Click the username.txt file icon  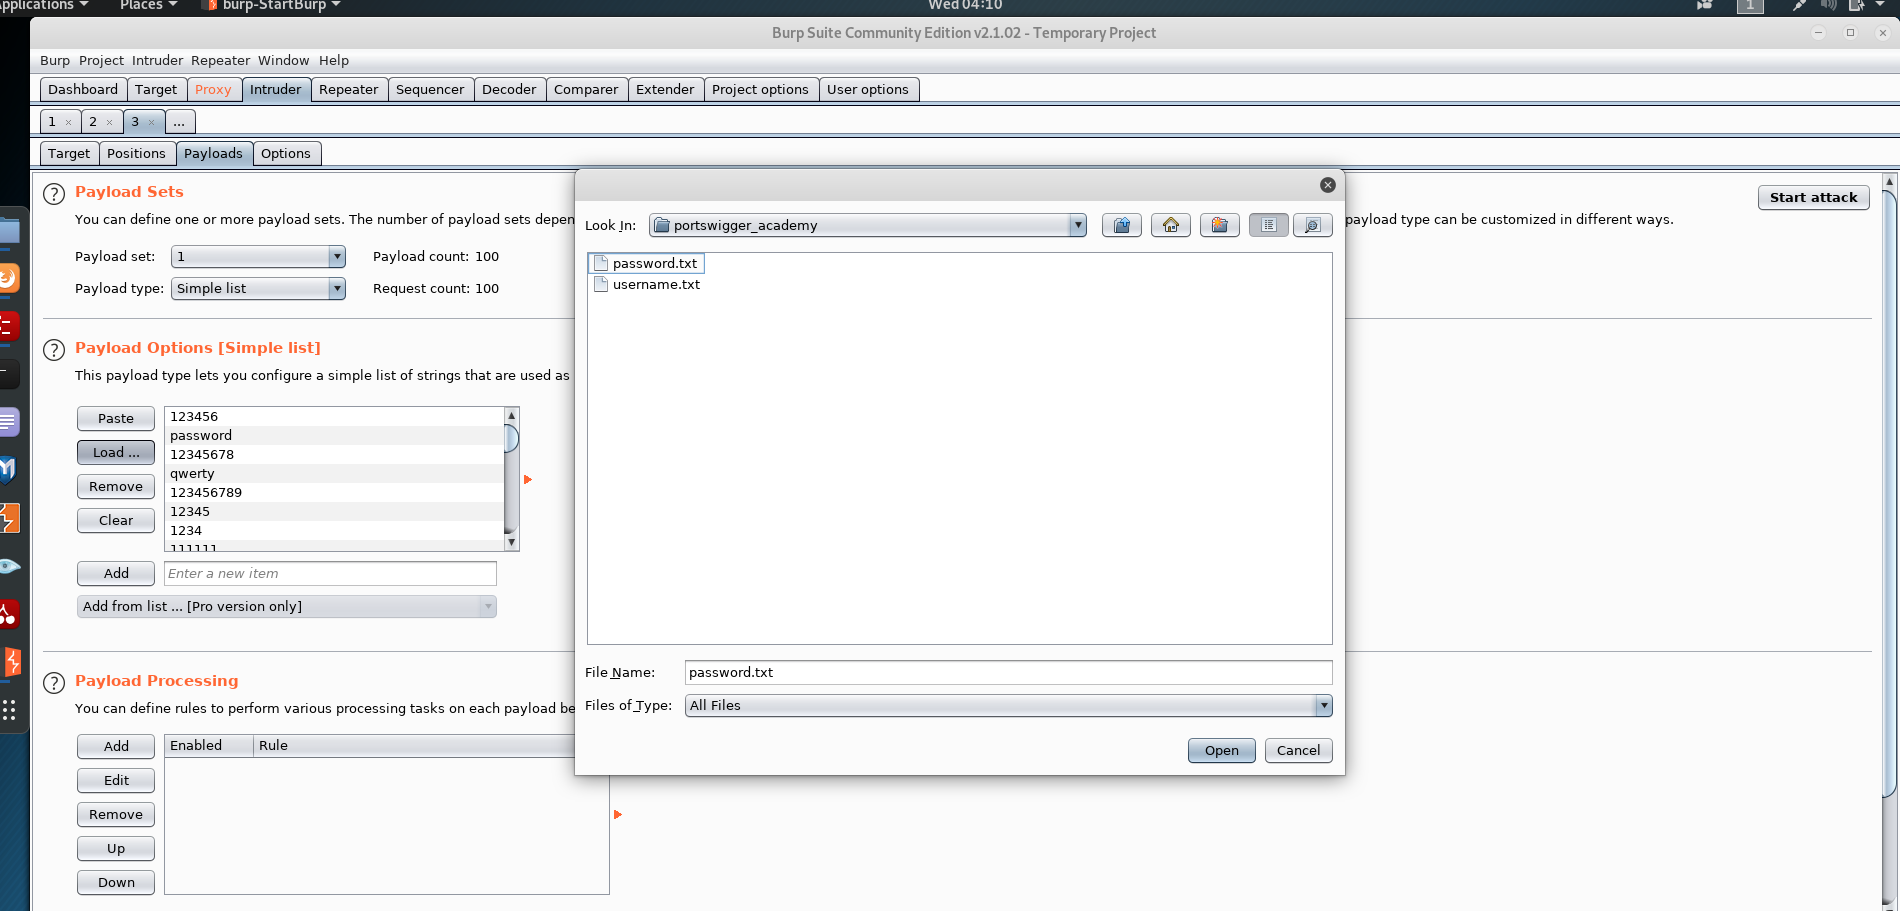(601, 284)
